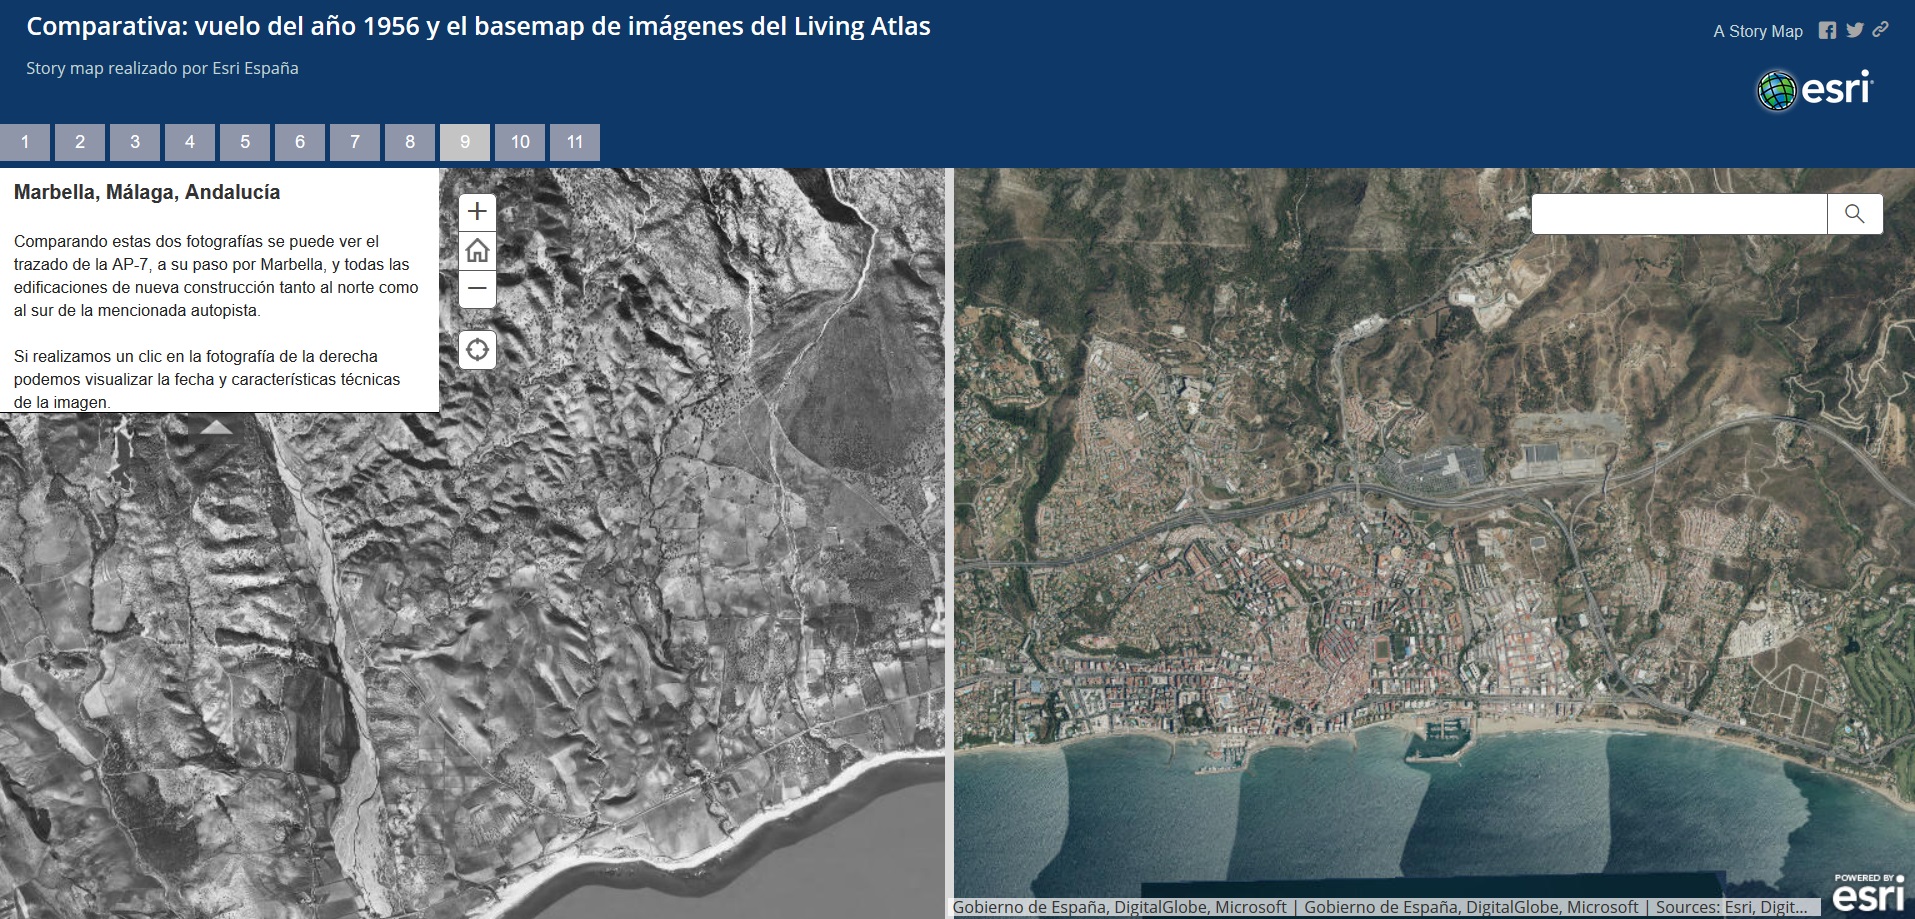Select the active tab 9

pyautogui.click(x=465, y=142)
